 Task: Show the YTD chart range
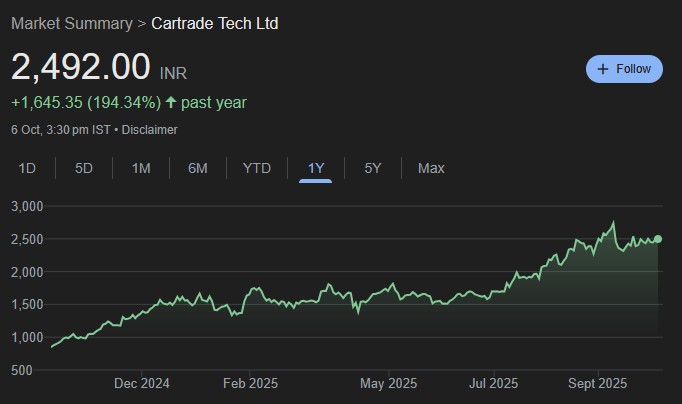pyautogui.click(x=257, y=168)
